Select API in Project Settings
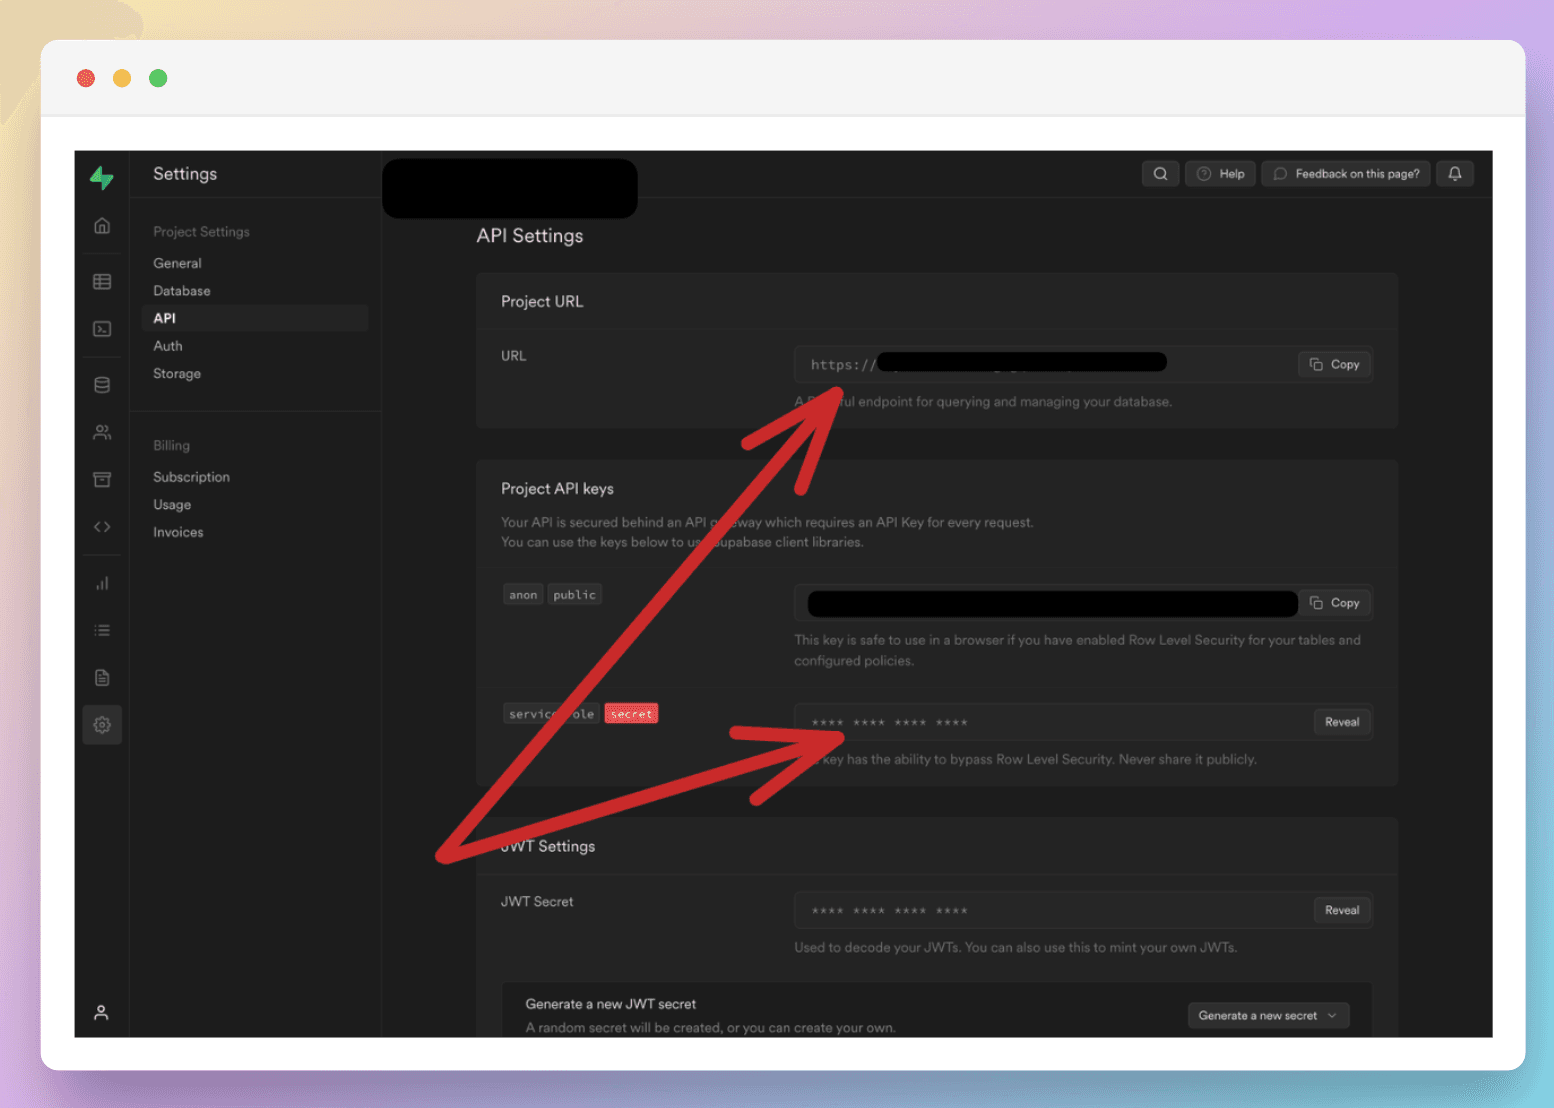Viewport: 1554px width, 1108px height. point(255,318)
